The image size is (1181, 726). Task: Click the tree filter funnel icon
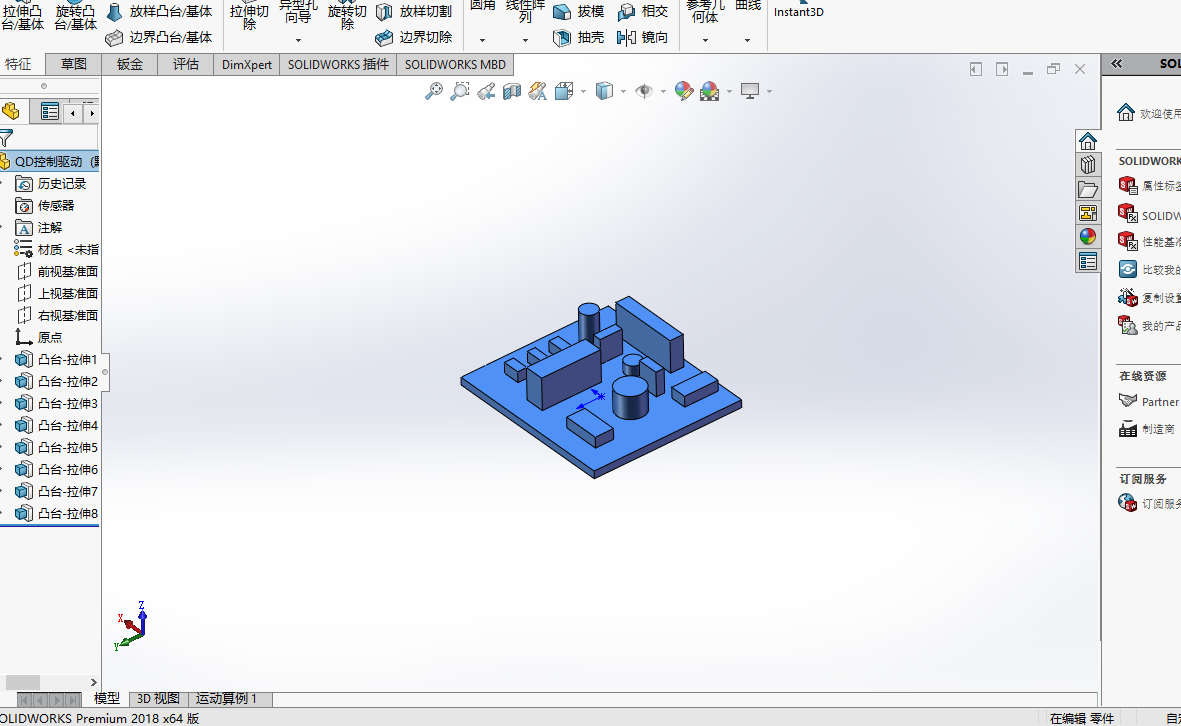[x=7, y=139]
